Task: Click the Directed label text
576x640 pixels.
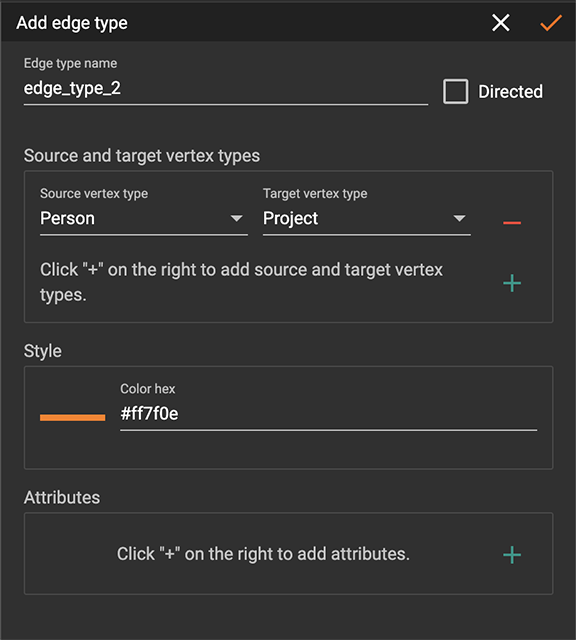Action: click(x=510, y=91)
